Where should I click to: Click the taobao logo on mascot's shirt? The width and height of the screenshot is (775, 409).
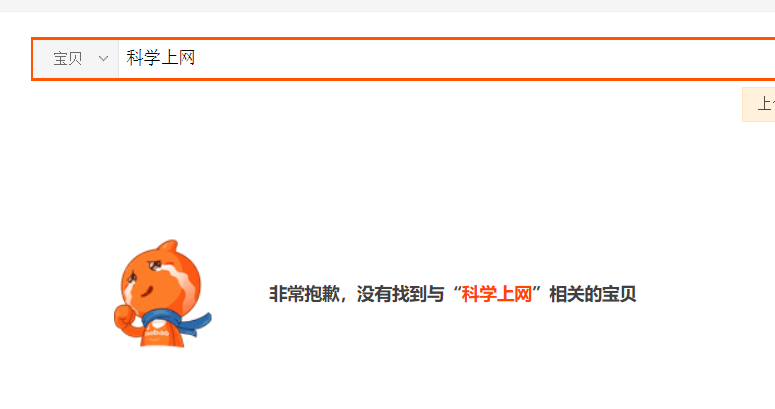[157, 333]
